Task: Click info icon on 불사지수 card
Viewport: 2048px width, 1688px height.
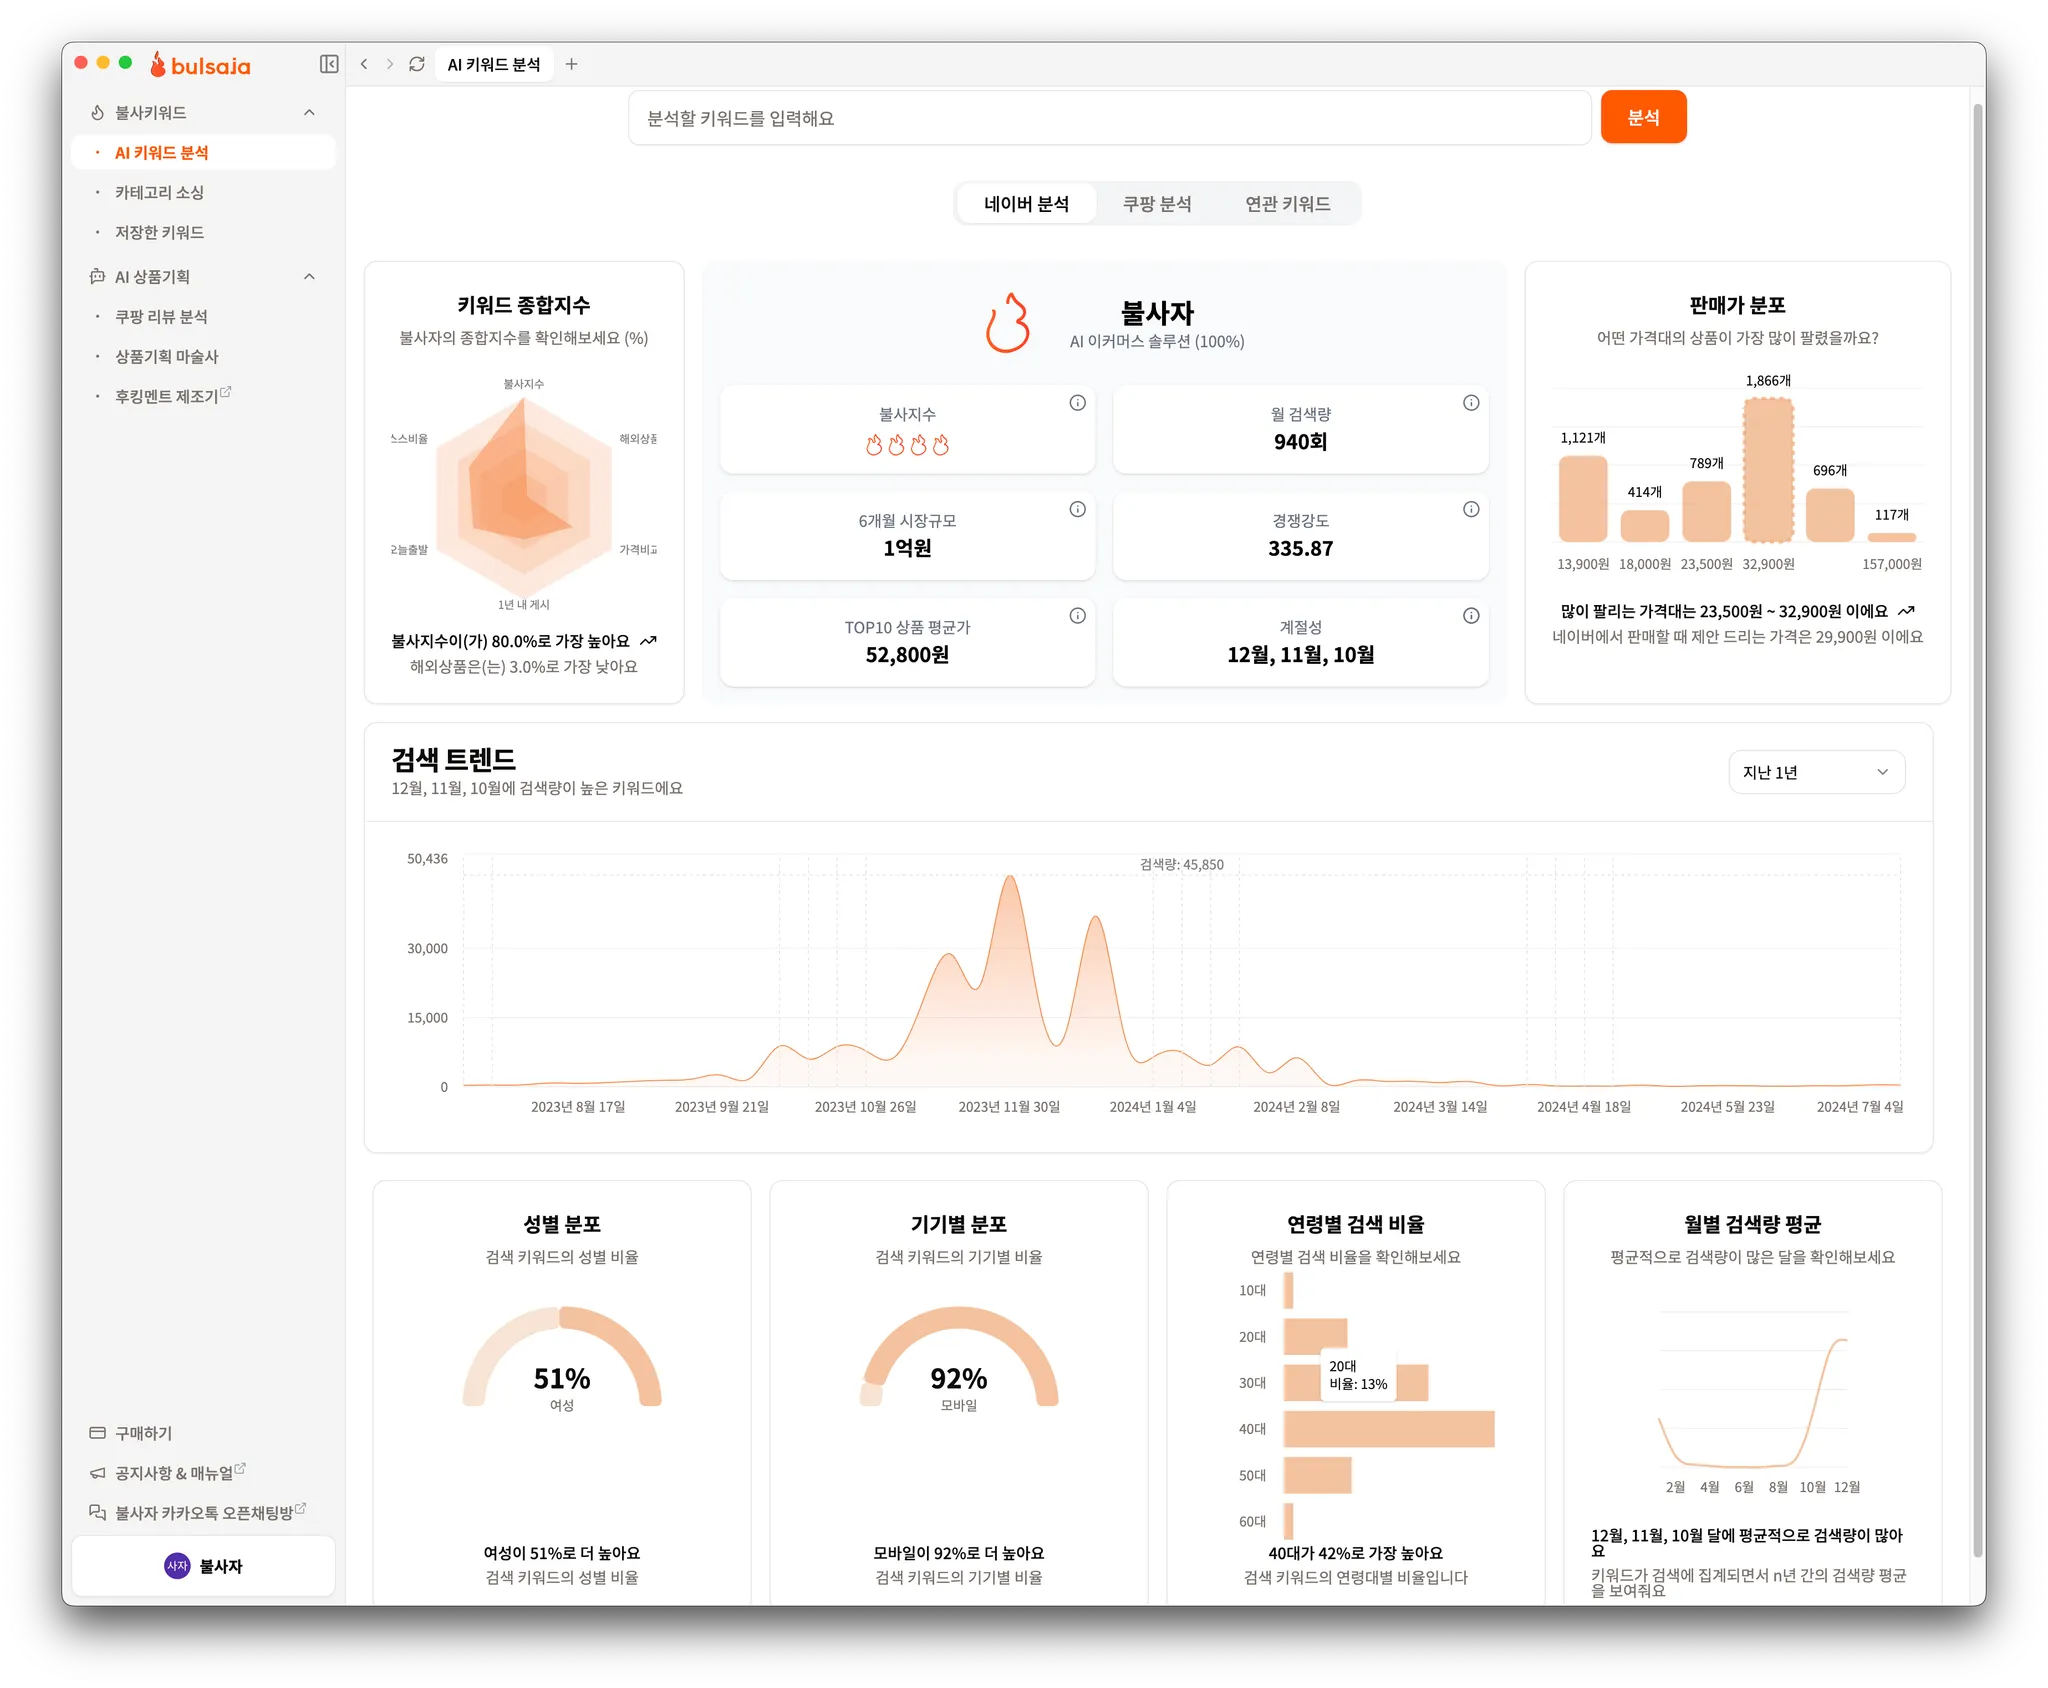Action: coord(1077,403)
